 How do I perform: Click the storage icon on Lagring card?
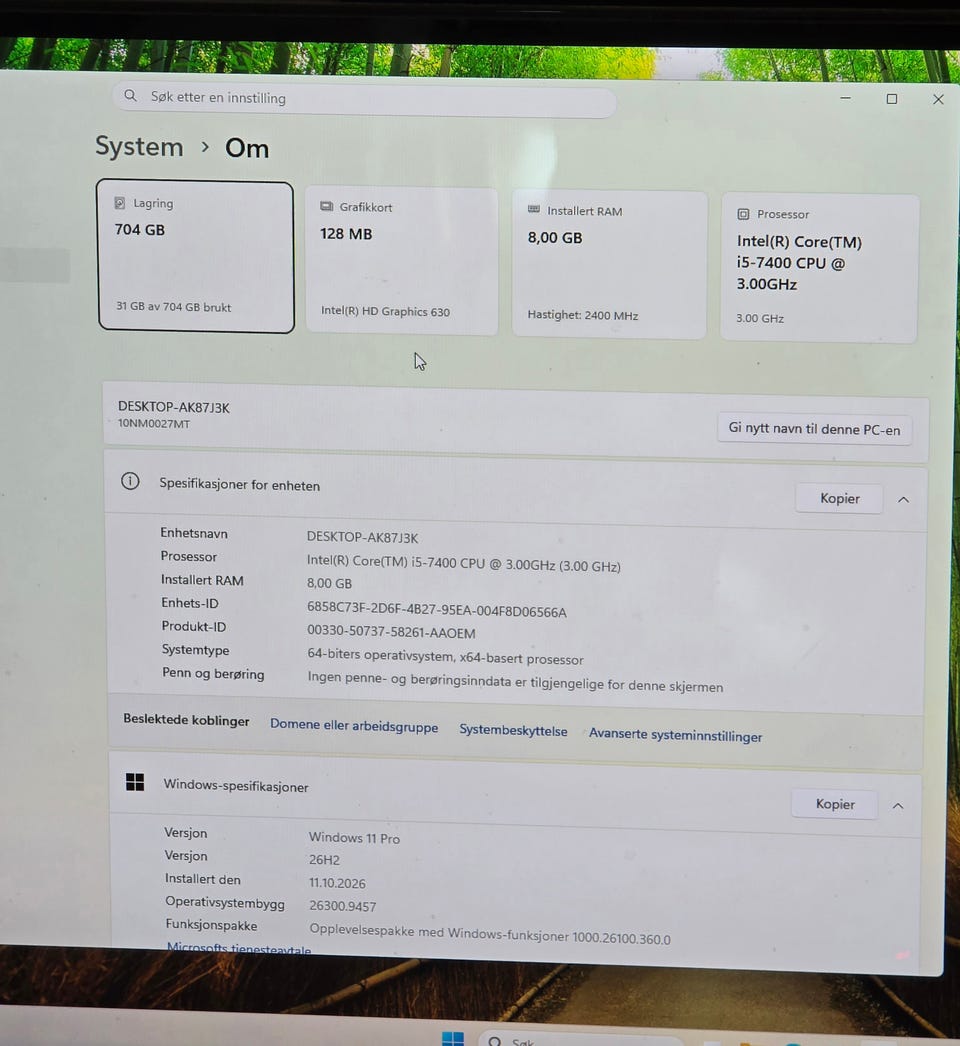tap(120, 203)
